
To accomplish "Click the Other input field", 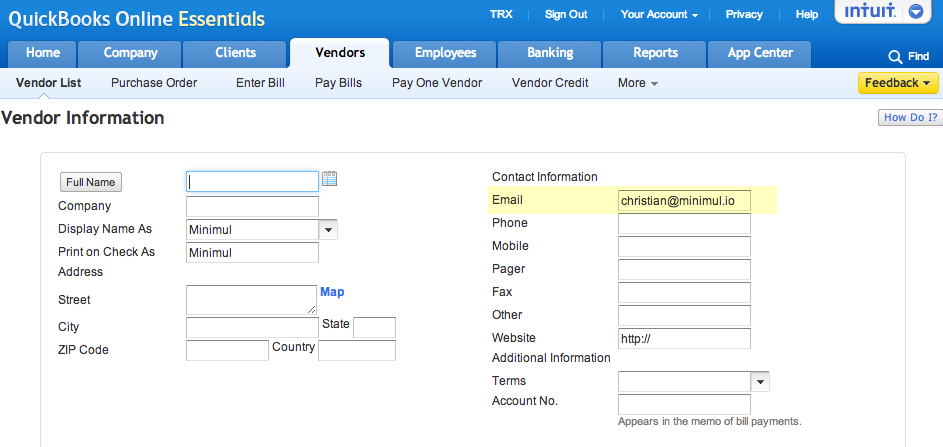I will pos(684,315).
